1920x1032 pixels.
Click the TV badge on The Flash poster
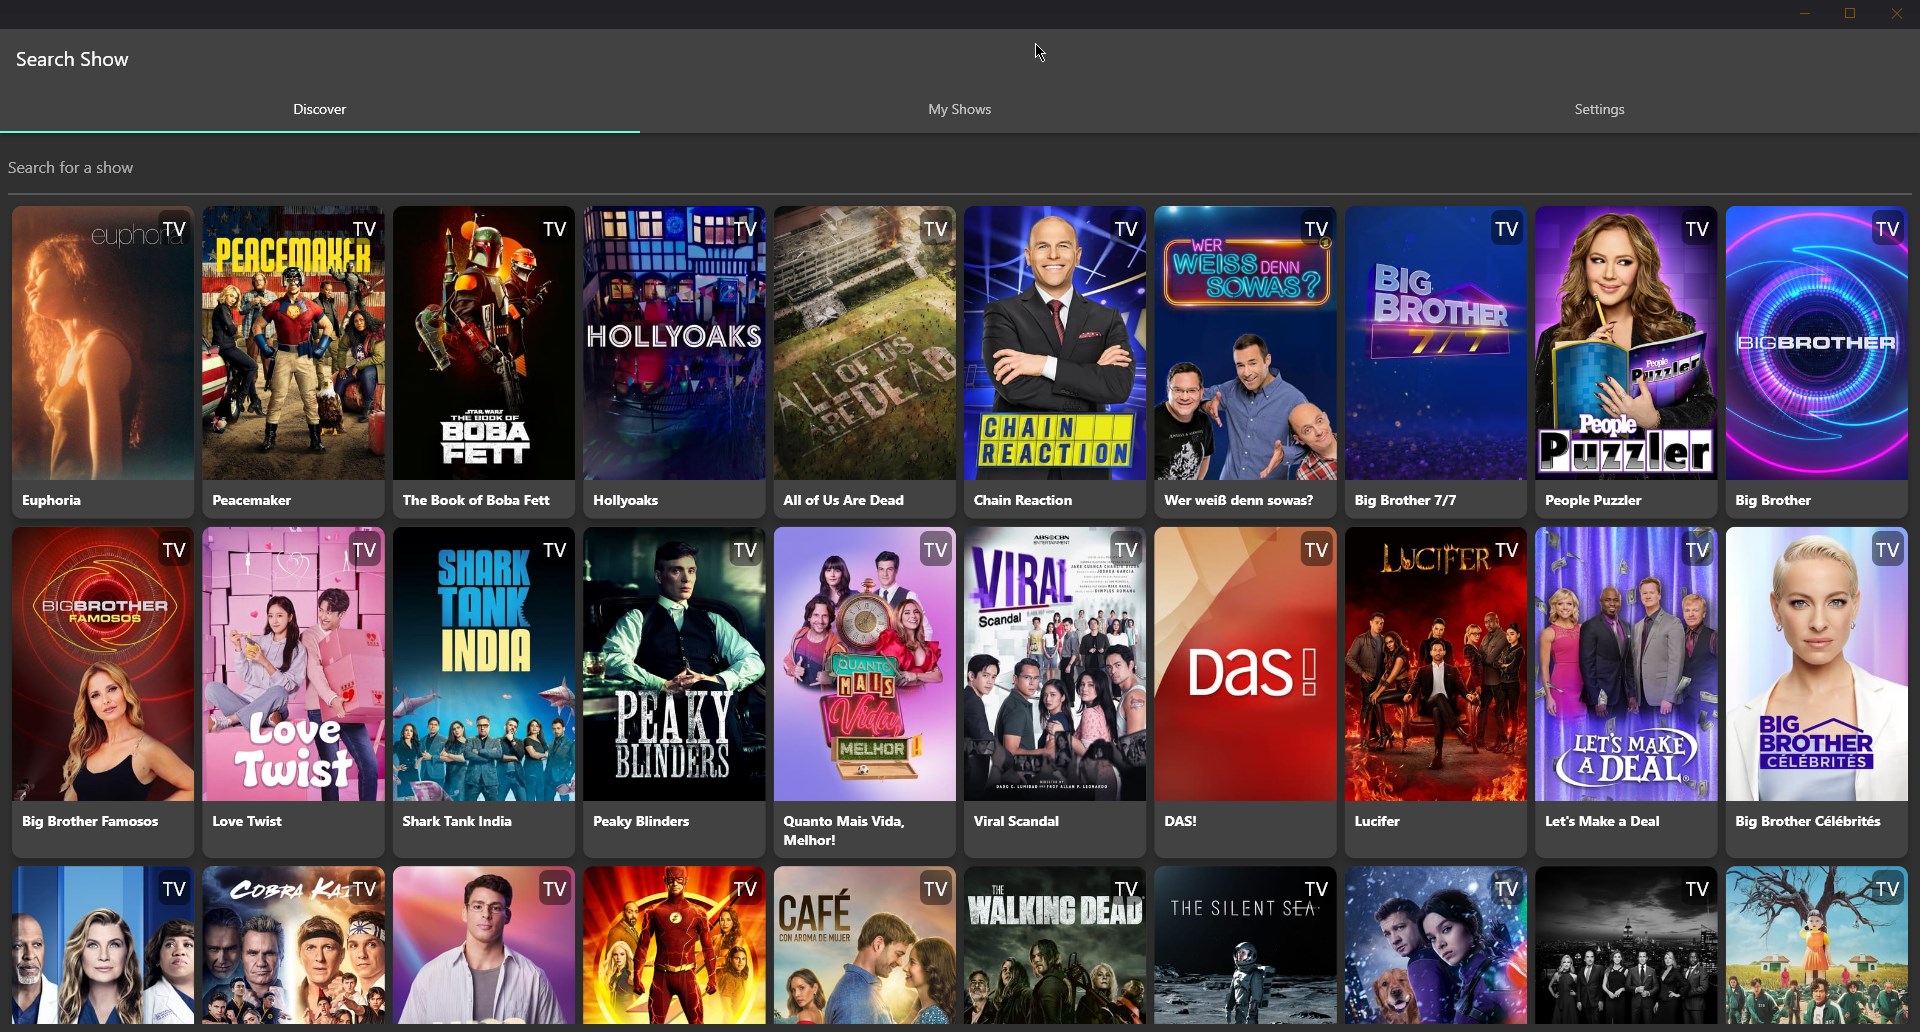point(745,889)
